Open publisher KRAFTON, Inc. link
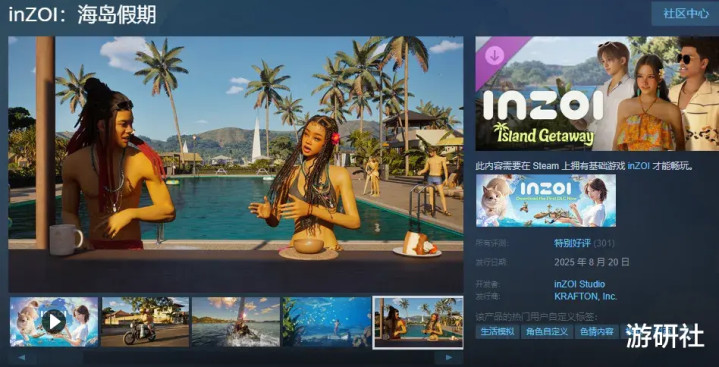The width and height of the screenshot is (719, 367). tap(586, 296)
